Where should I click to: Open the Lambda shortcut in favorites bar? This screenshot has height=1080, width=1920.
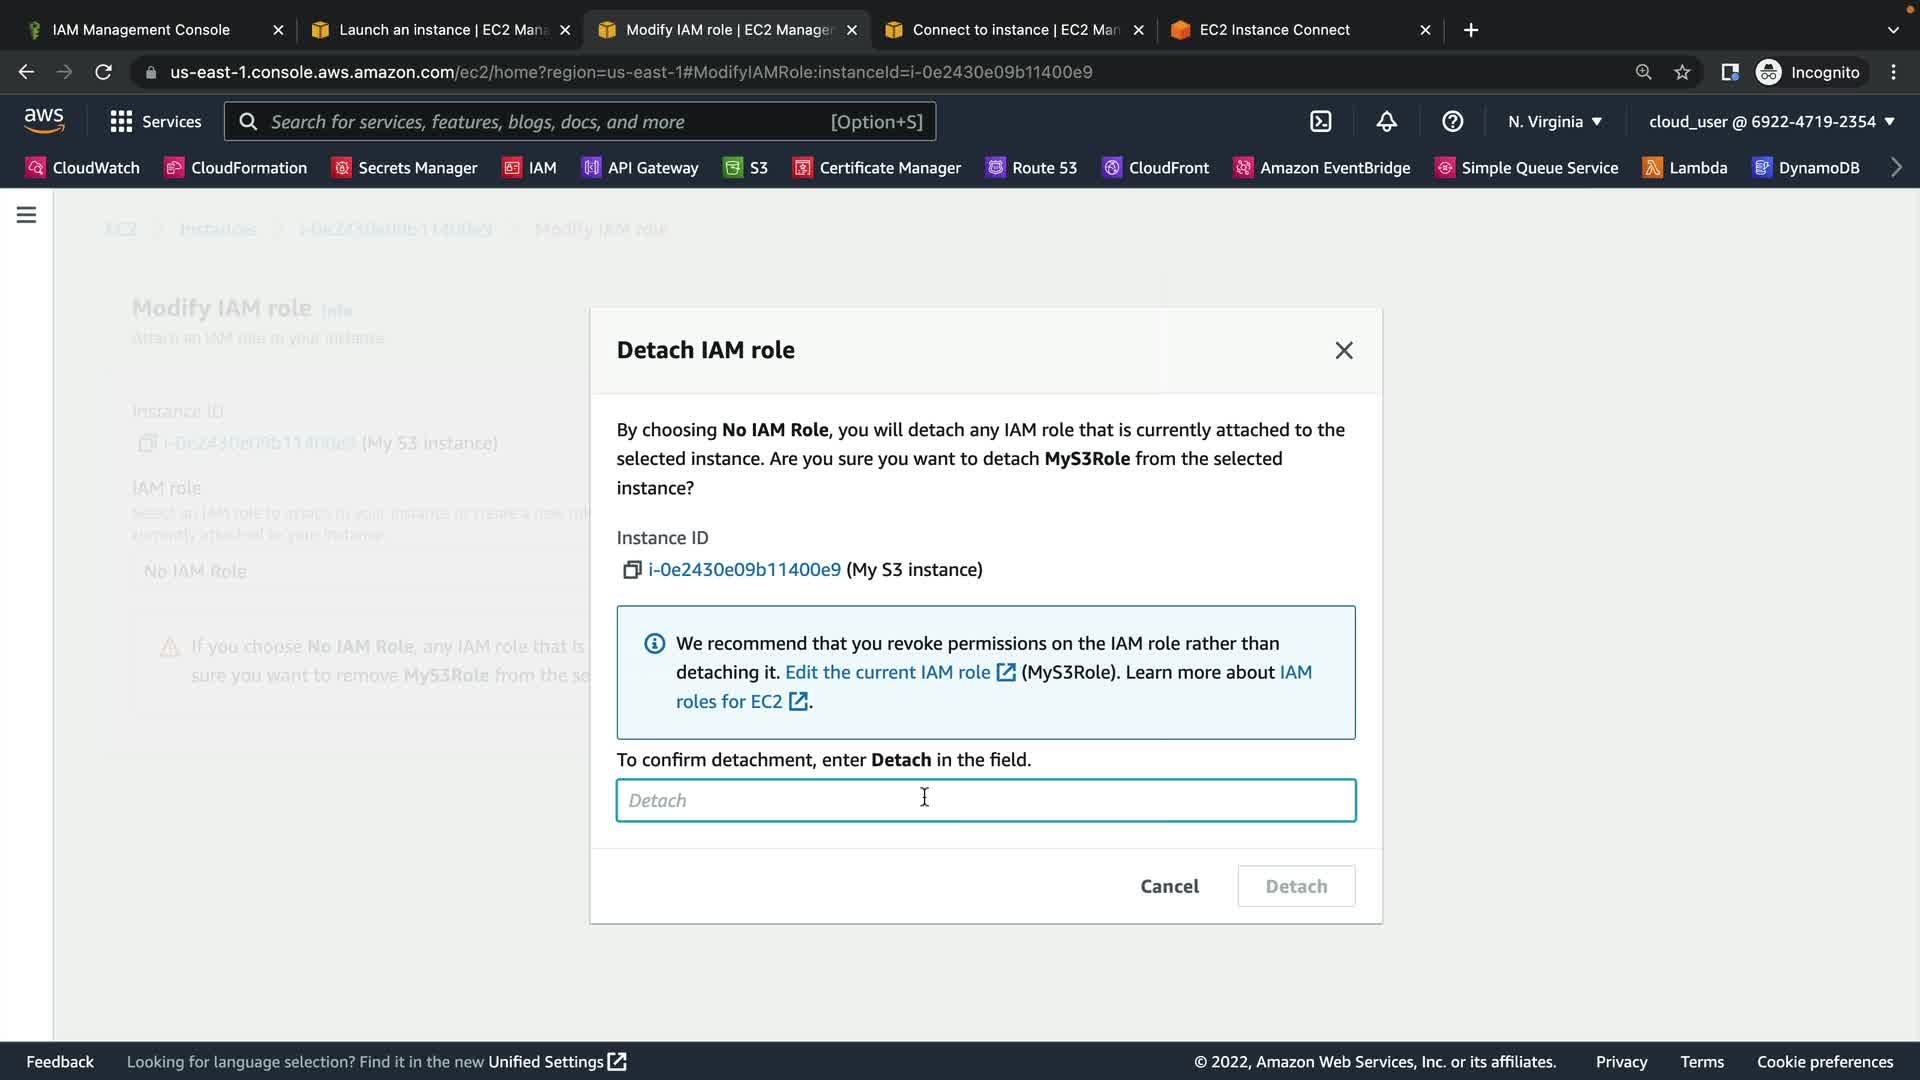(1685, 168)
